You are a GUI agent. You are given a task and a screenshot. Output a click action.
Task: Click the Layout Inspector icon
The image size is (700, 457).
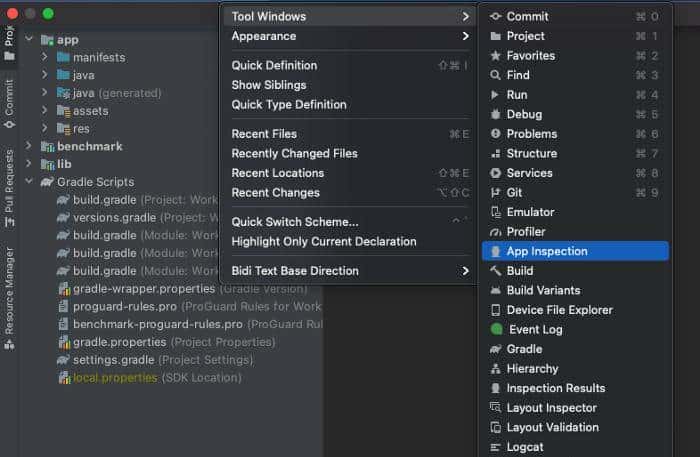(495, 408)
